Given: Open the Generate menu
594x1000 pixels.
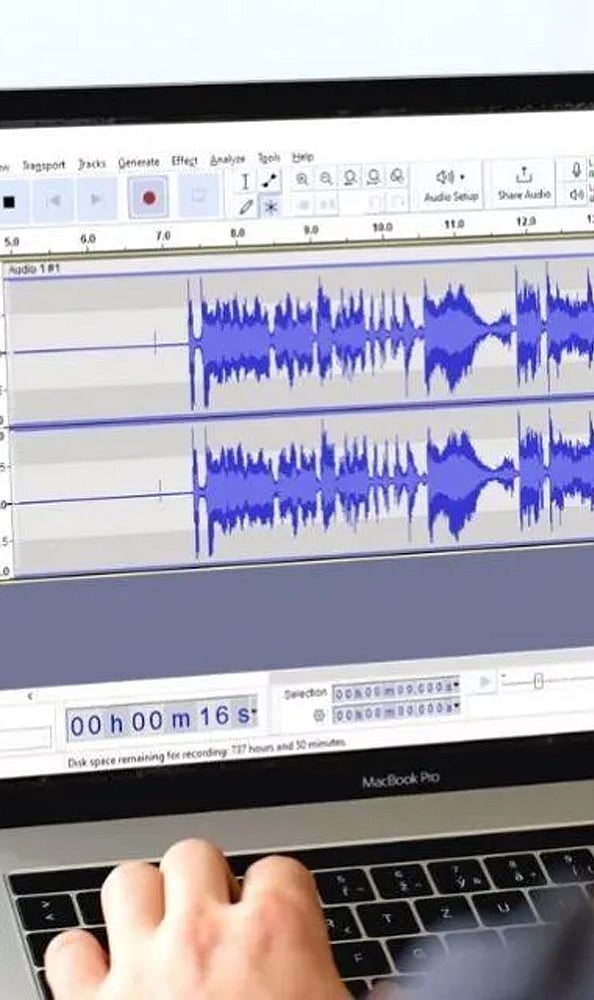Looking at the screenshot, I should click(138, 163).
